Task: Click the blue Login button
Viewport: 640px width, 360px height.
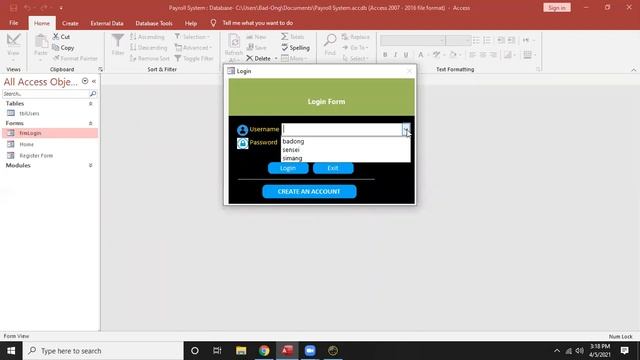Action: 288,168
